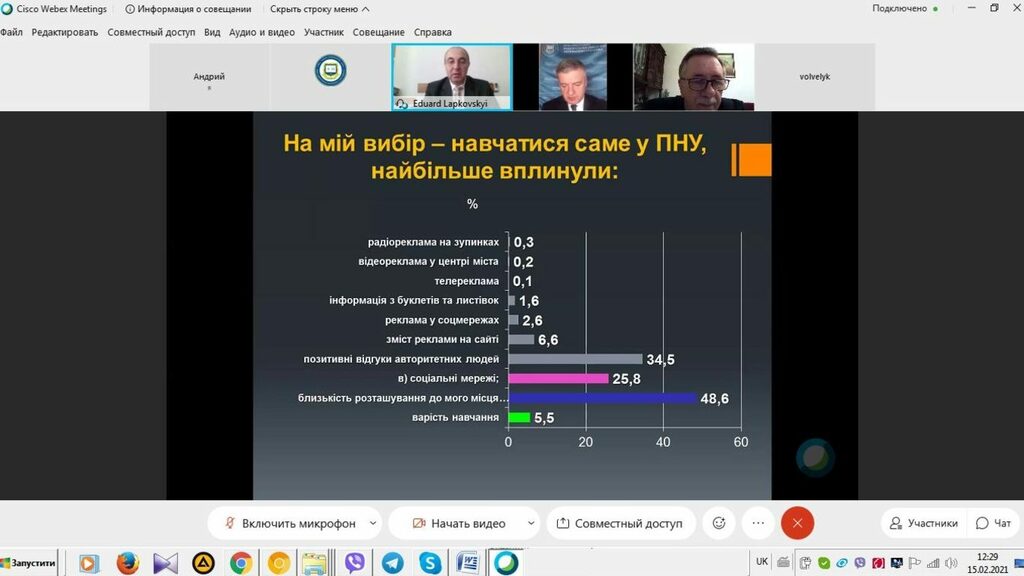Viewport: 1024px width, 576px height.
Task: Click Совместный доступ share button
Action: (x=619, y=523)
